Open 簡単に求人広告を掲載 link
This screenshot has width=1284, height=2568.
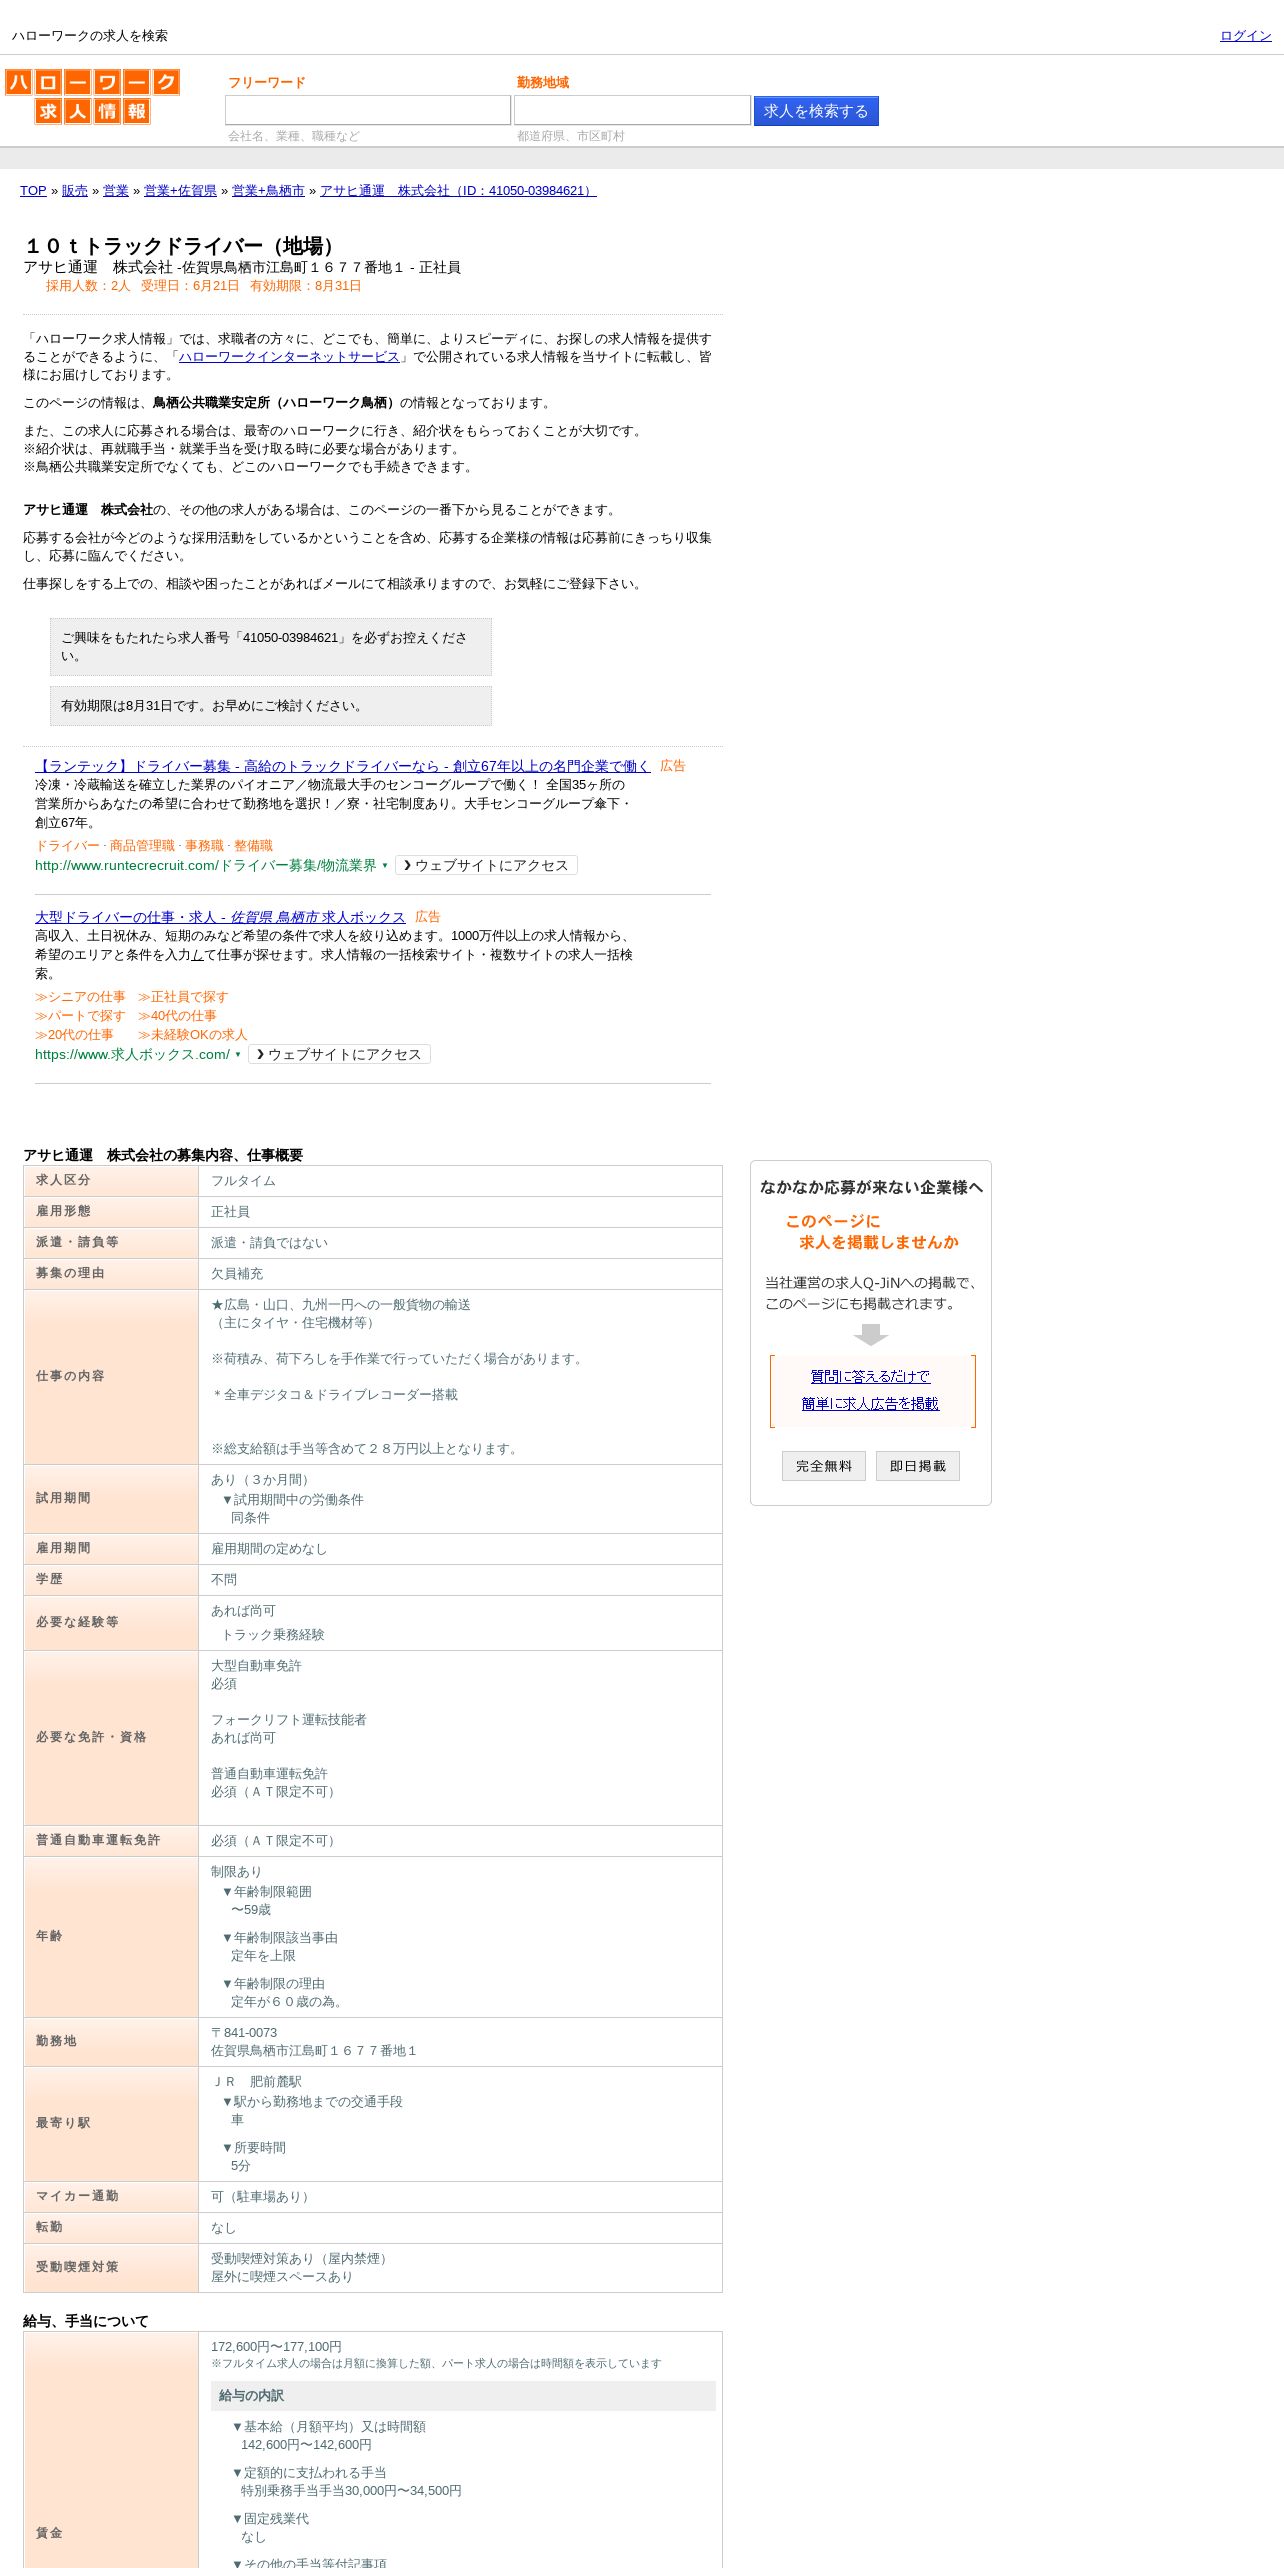click(x=870, y=1404)
